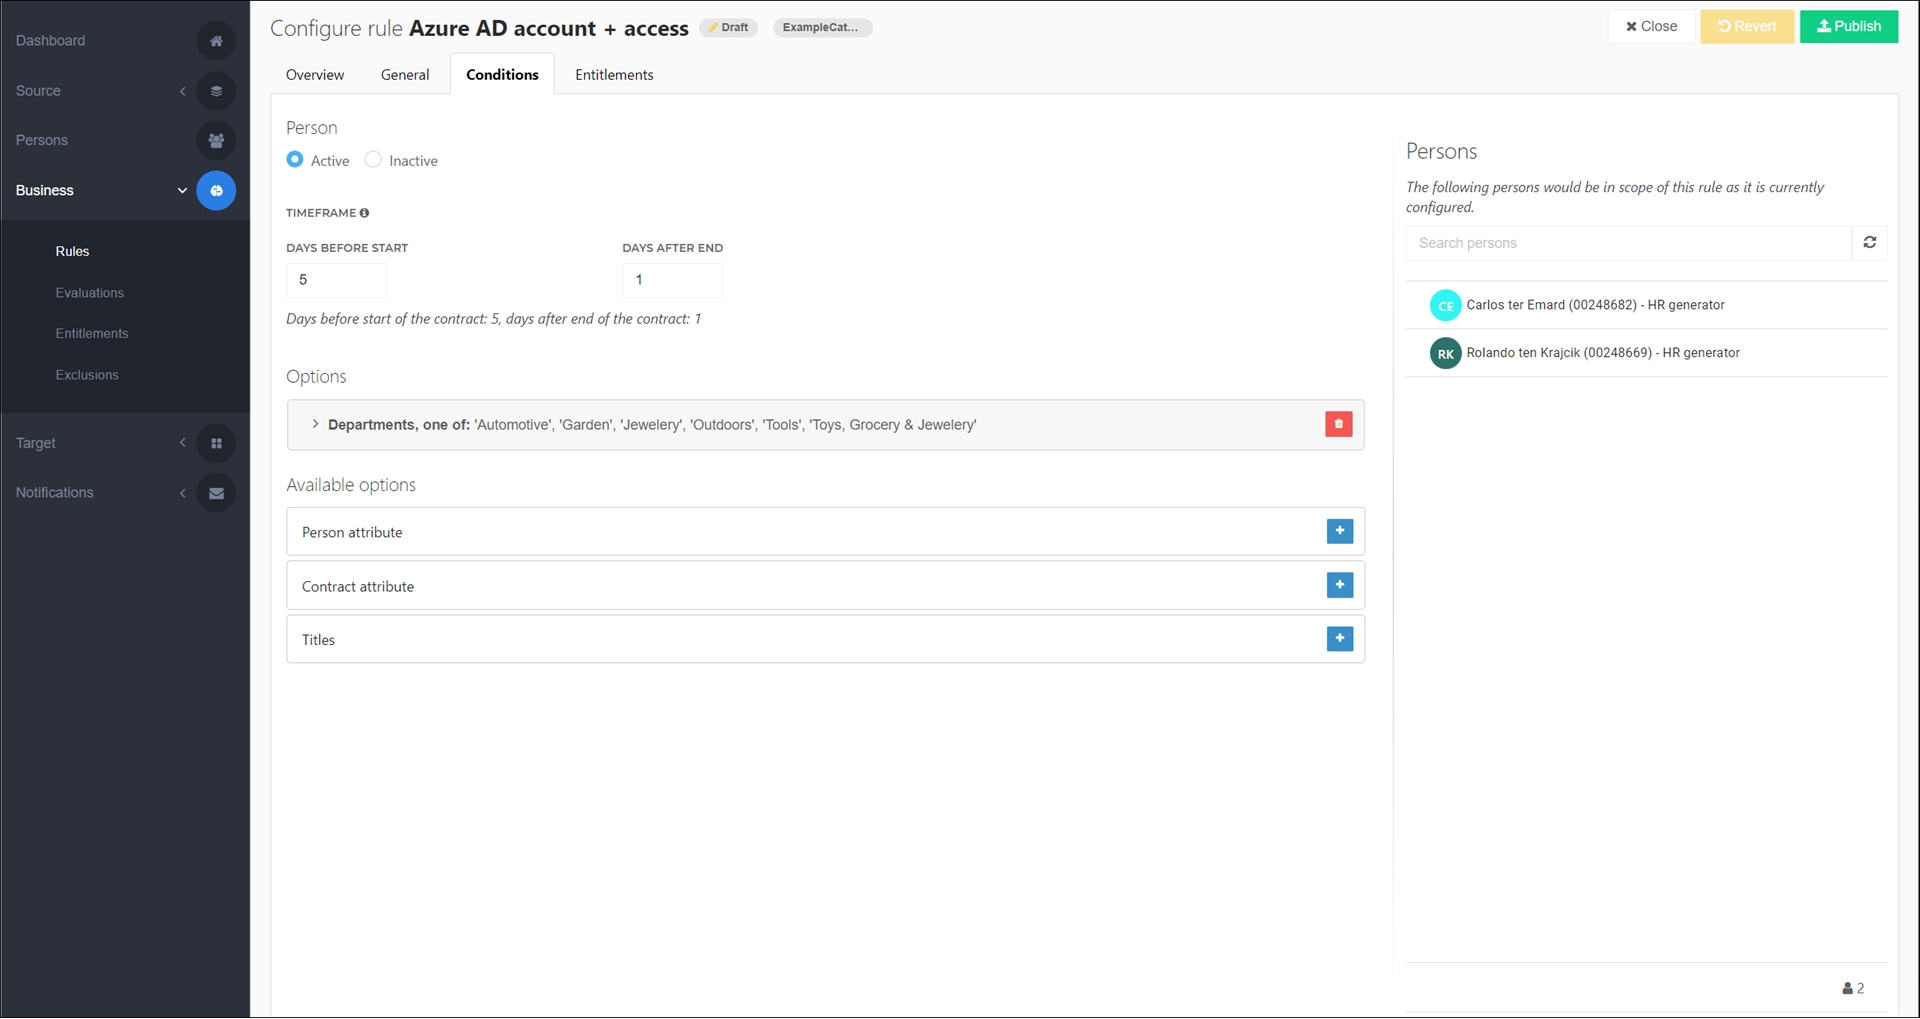Image resolution: width=1920 pixels, height=1019 pixels.
Task: Open Evaluations in the sidebar
Action: pyautogui.click(x=90, y=293)
